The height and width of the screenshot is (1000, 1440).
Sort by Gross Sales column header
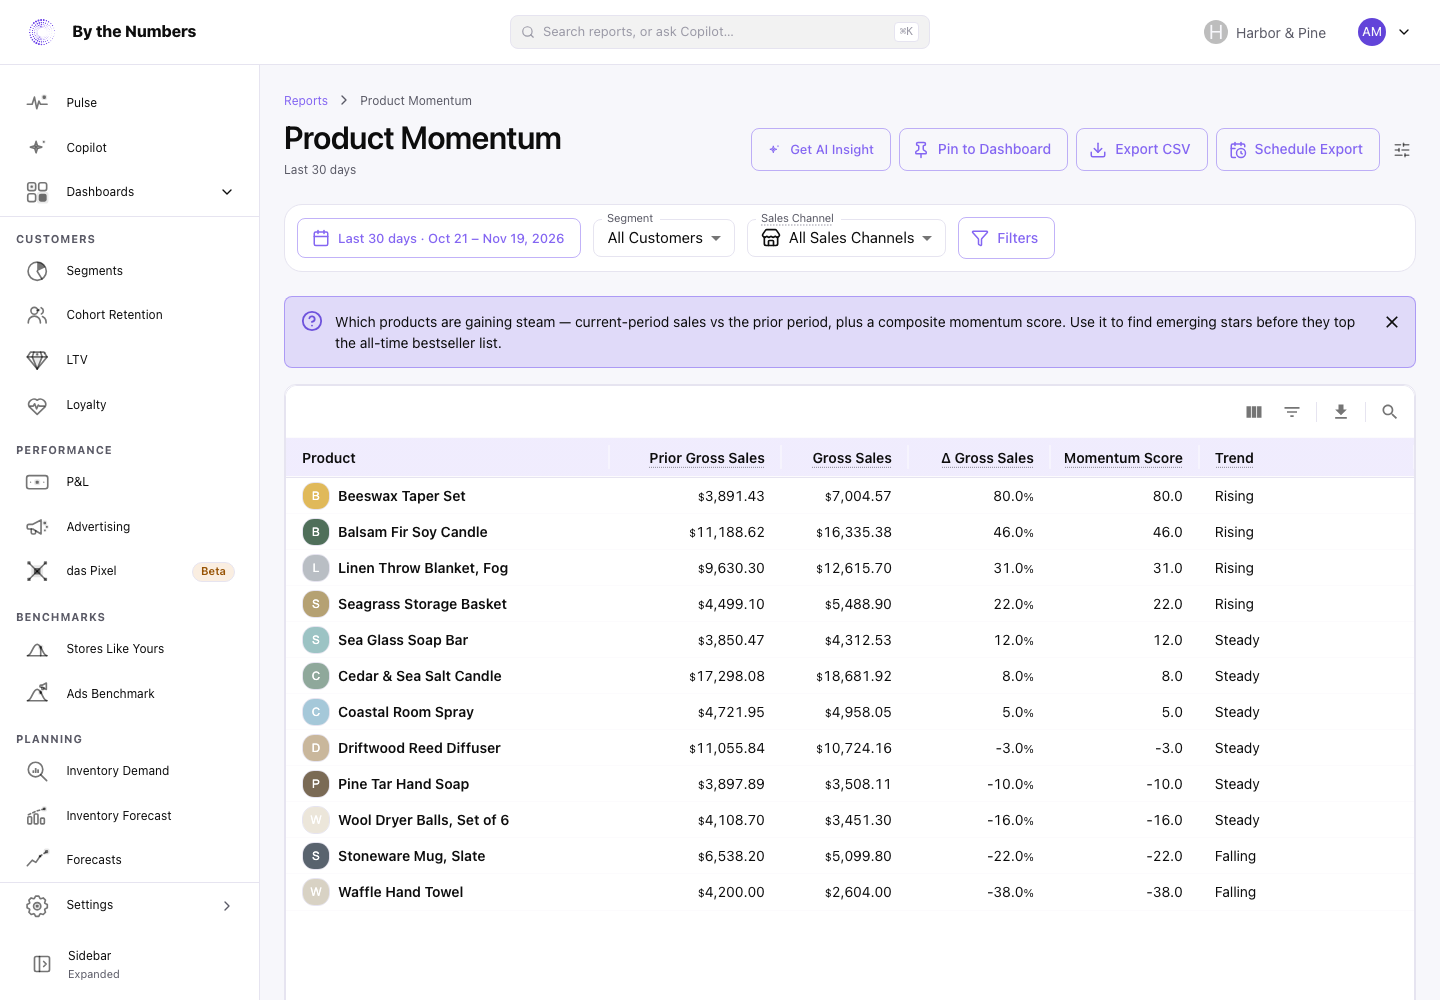click(x=852, y=458)
